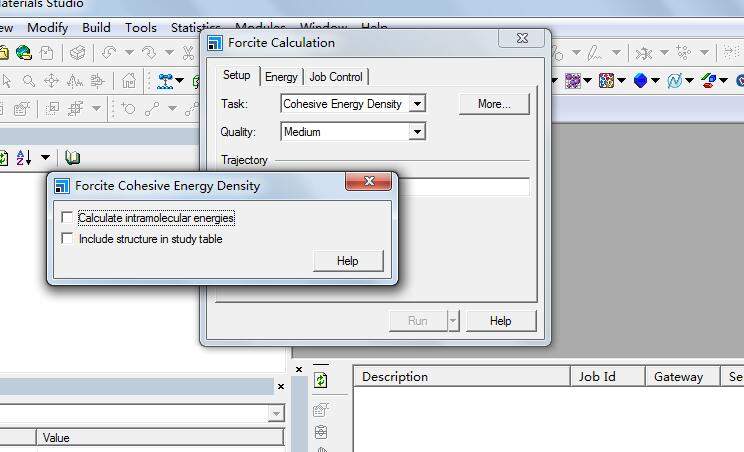Click the More... button
Viewport: 744px width, 452px height.
pos(494,104)
